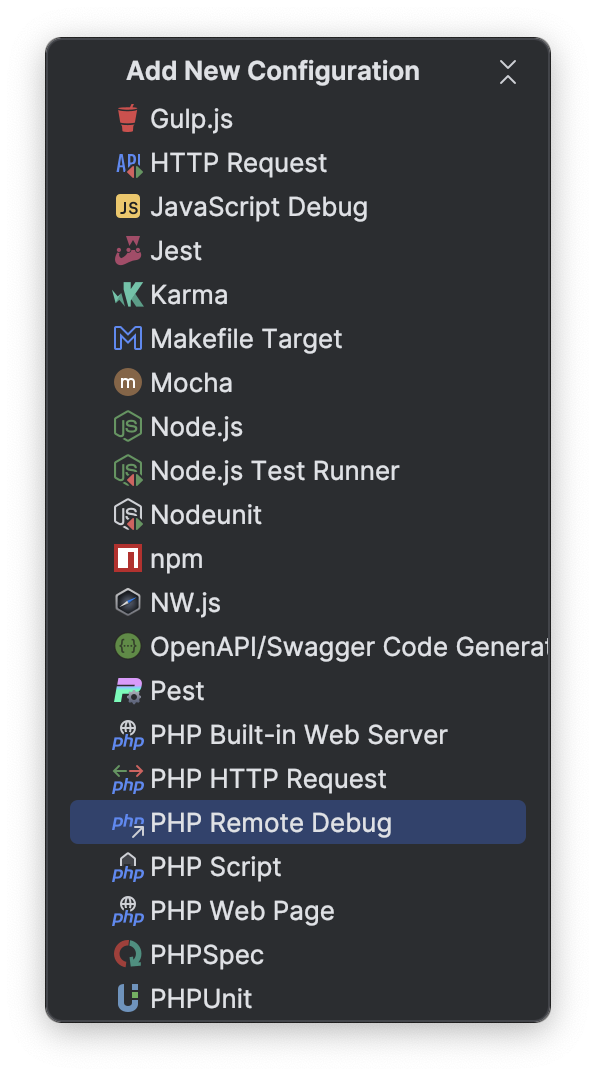This screenshot has width=596, height=1076.
Task: Click the red npm icon
Action: (x=128, y=558)
